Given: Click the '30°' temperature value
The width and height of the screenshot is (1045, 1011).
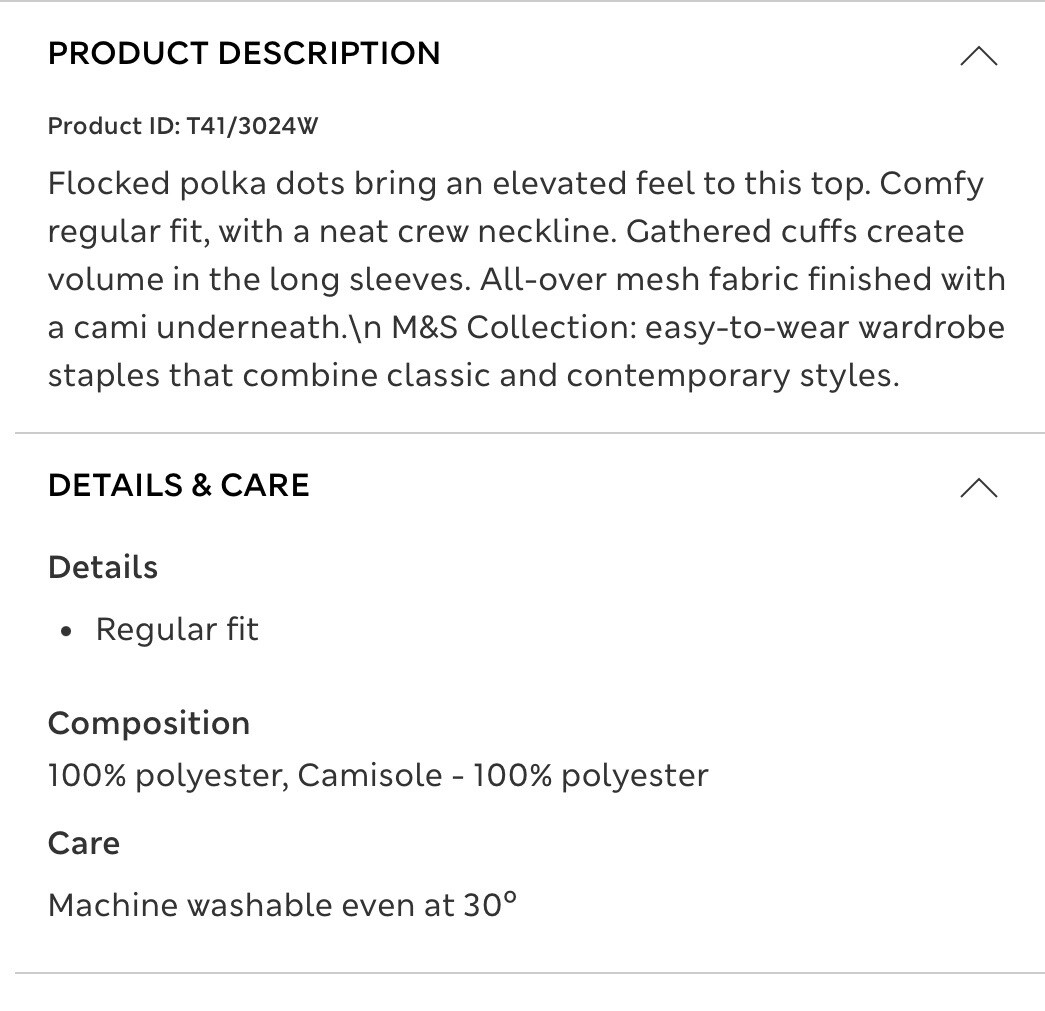Looking at the screenshot, I should 490,905.
